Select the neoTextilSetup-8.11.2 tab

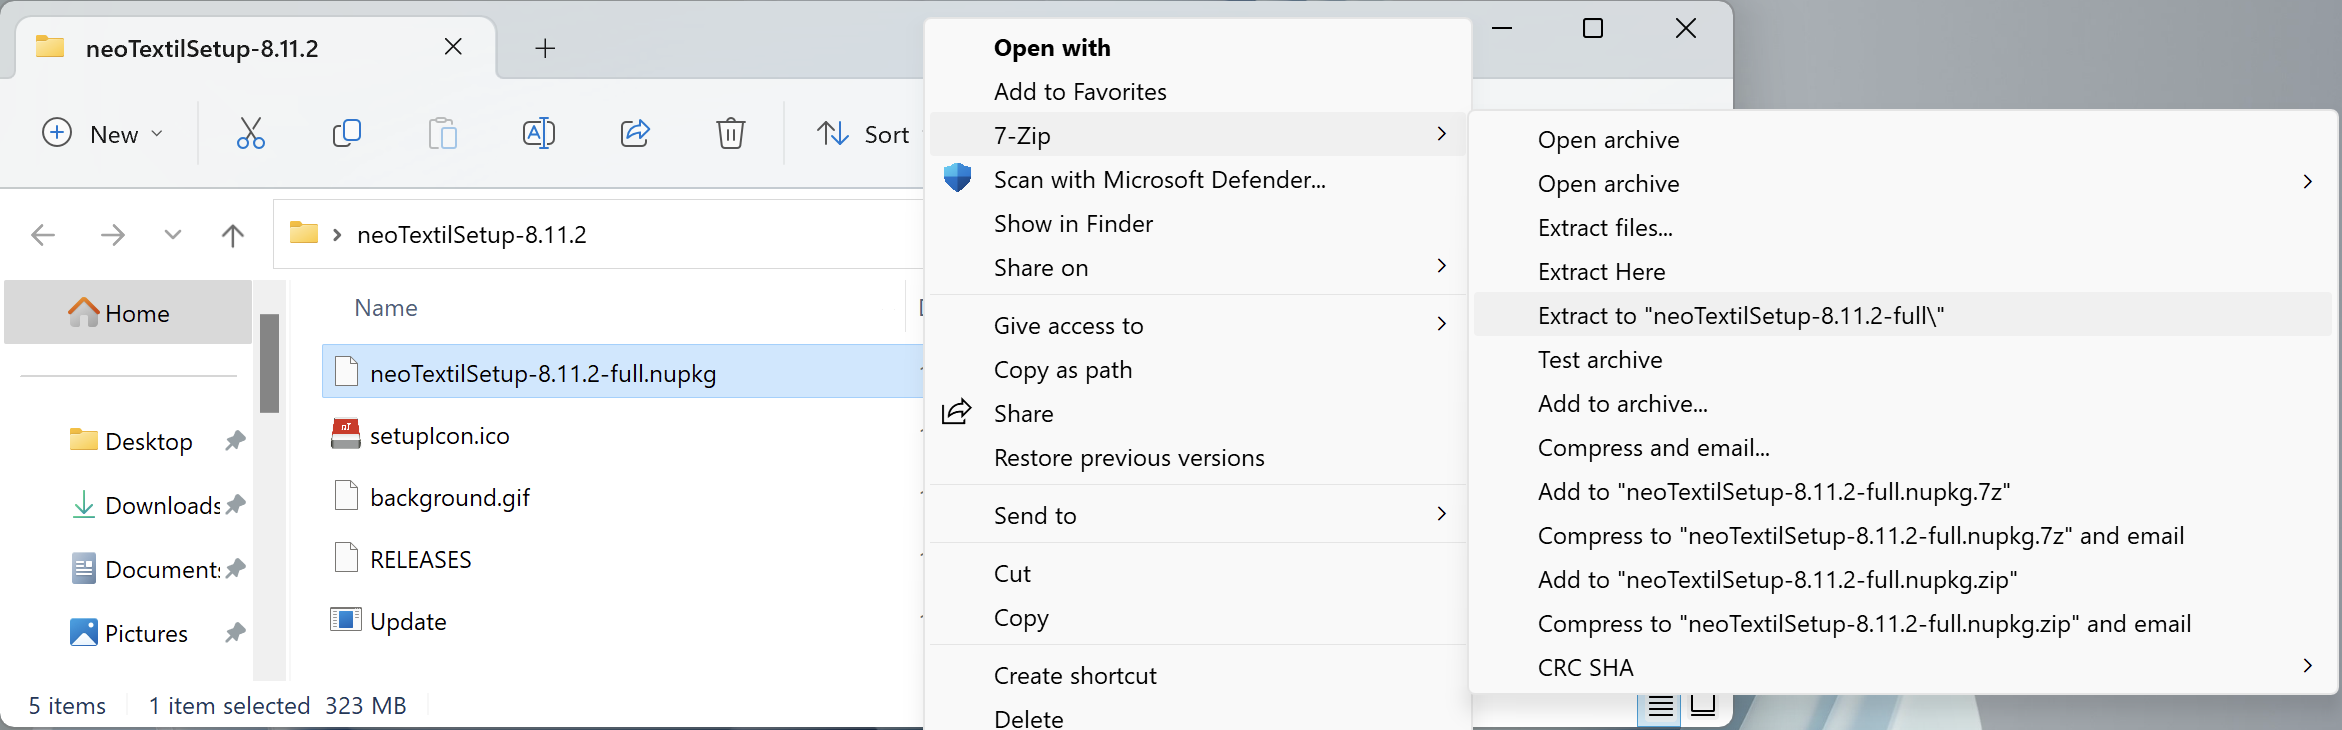[256, 48]
